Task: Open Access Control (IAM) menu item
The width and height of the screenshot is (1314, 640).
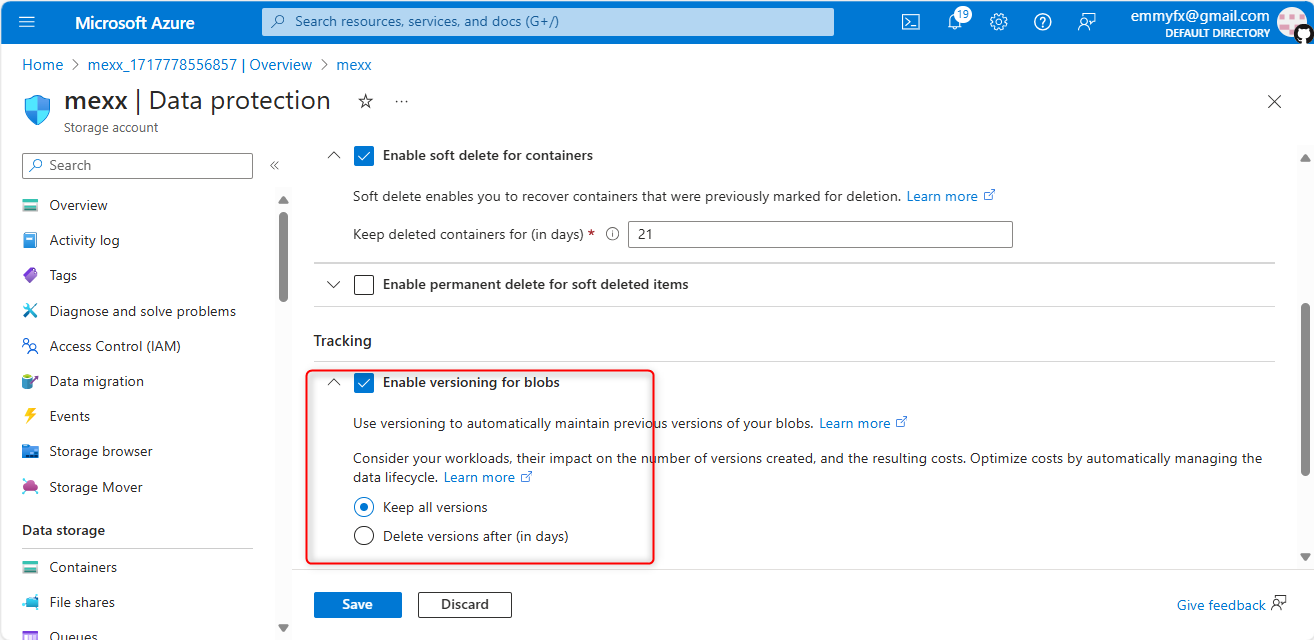Action: [x=115, y=346]
